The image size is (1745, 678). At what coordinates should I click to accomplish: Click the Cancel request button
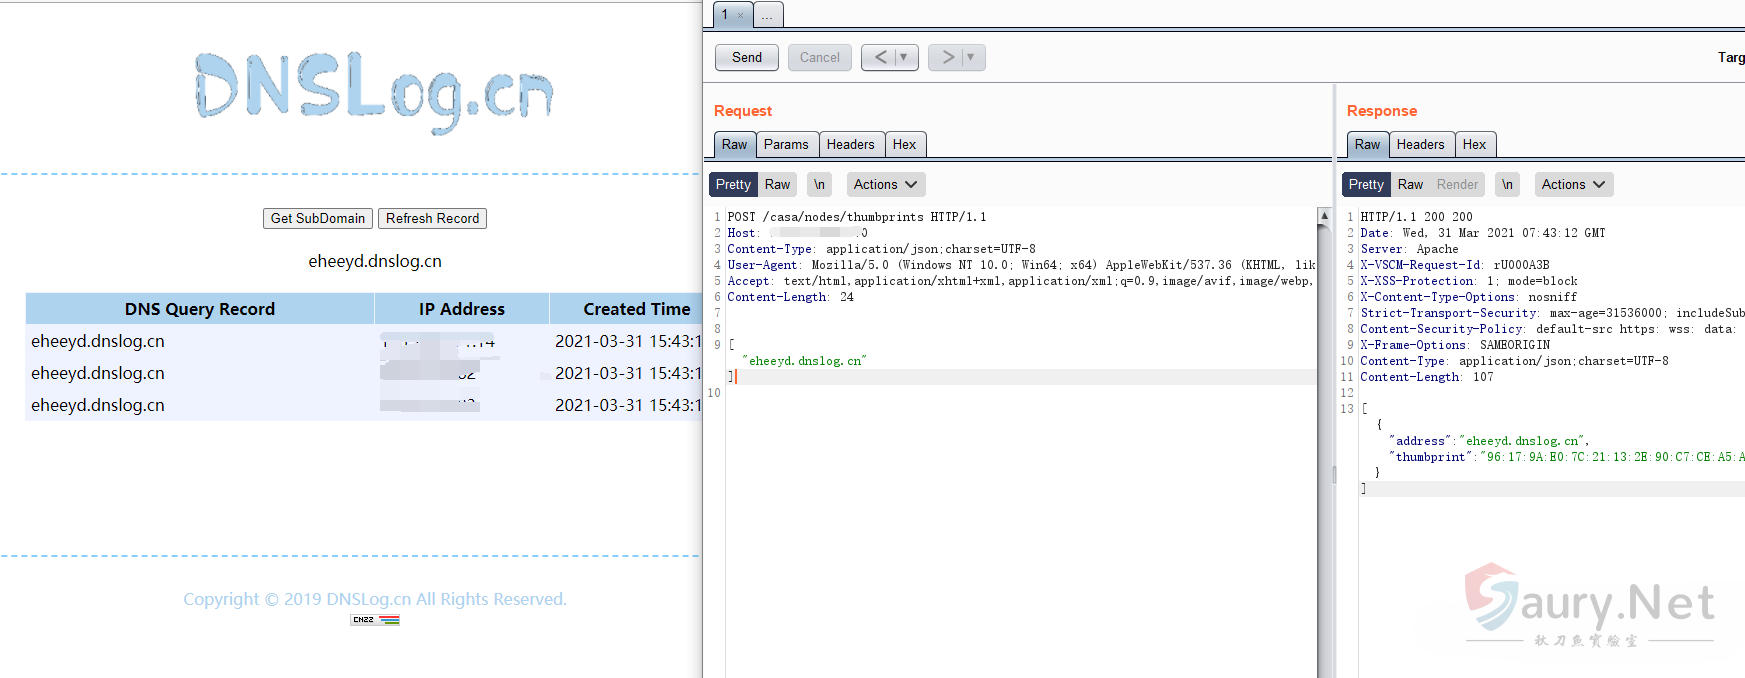pyautogui.click(x=819, y=58)
